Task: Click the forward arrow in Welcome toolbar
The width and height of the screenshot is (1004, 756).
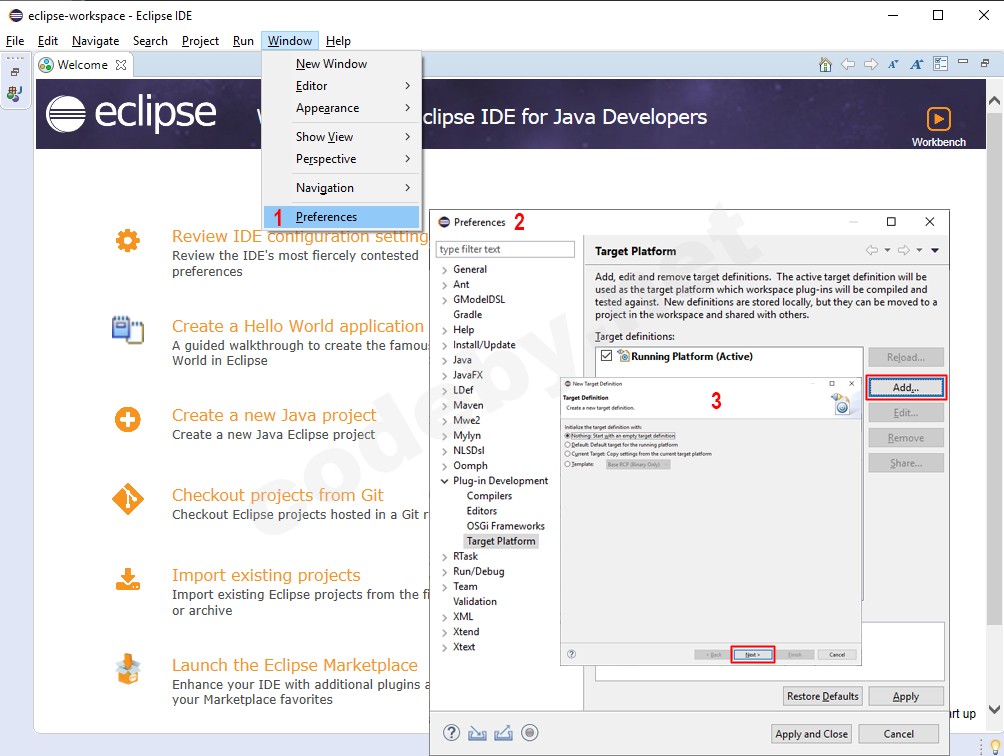Action: click(871, 64)
